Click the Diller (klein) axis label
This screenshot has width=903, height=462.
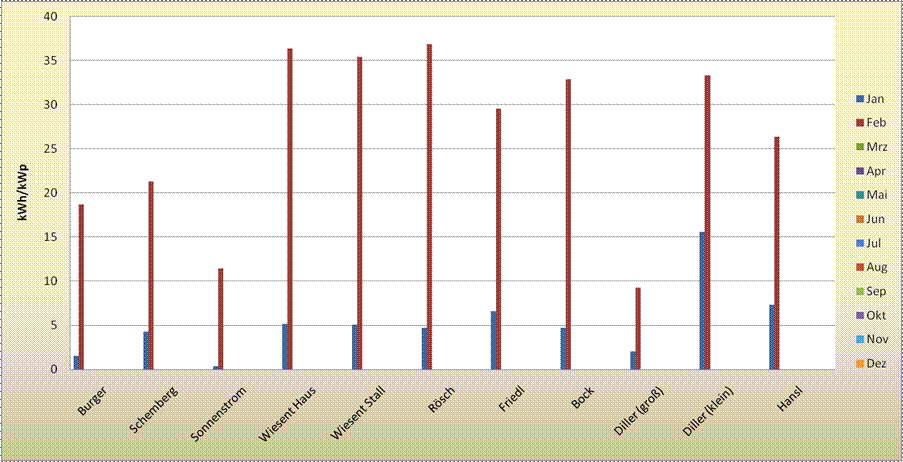click(708, 411)
